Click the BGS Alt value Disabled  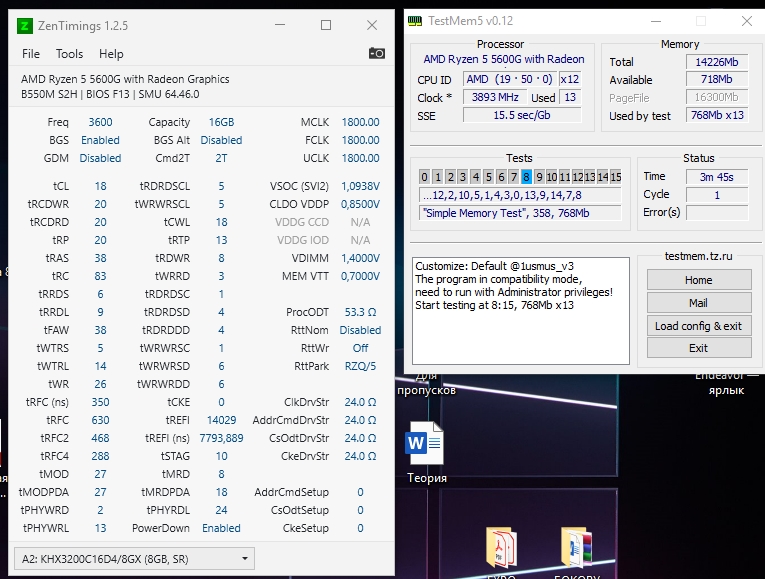[221, 140]
